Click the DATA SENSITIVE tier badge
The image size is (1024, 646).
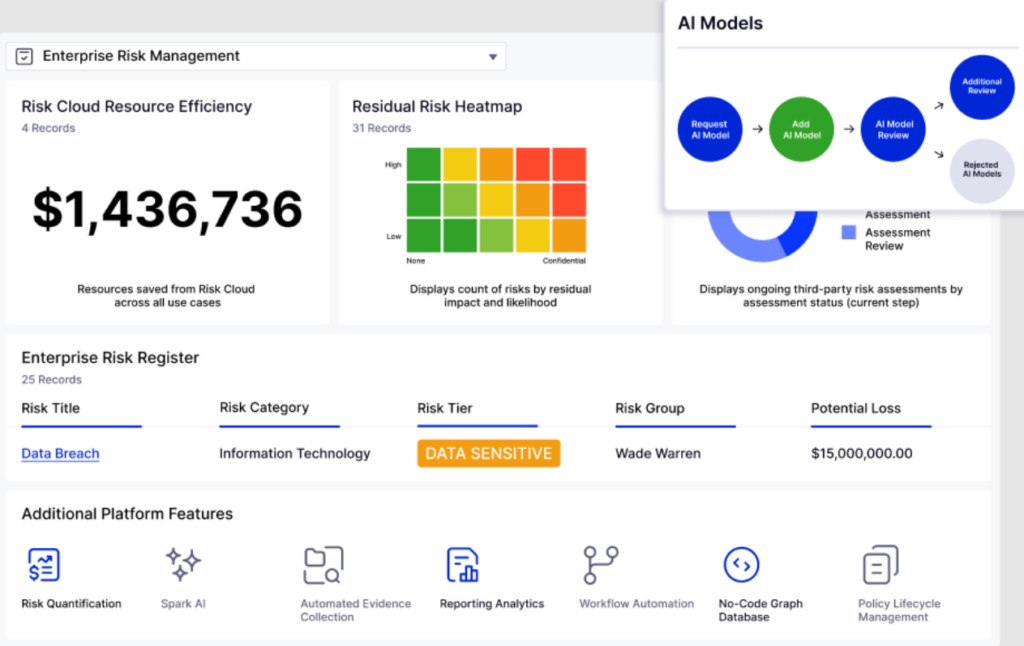point(489,453)
